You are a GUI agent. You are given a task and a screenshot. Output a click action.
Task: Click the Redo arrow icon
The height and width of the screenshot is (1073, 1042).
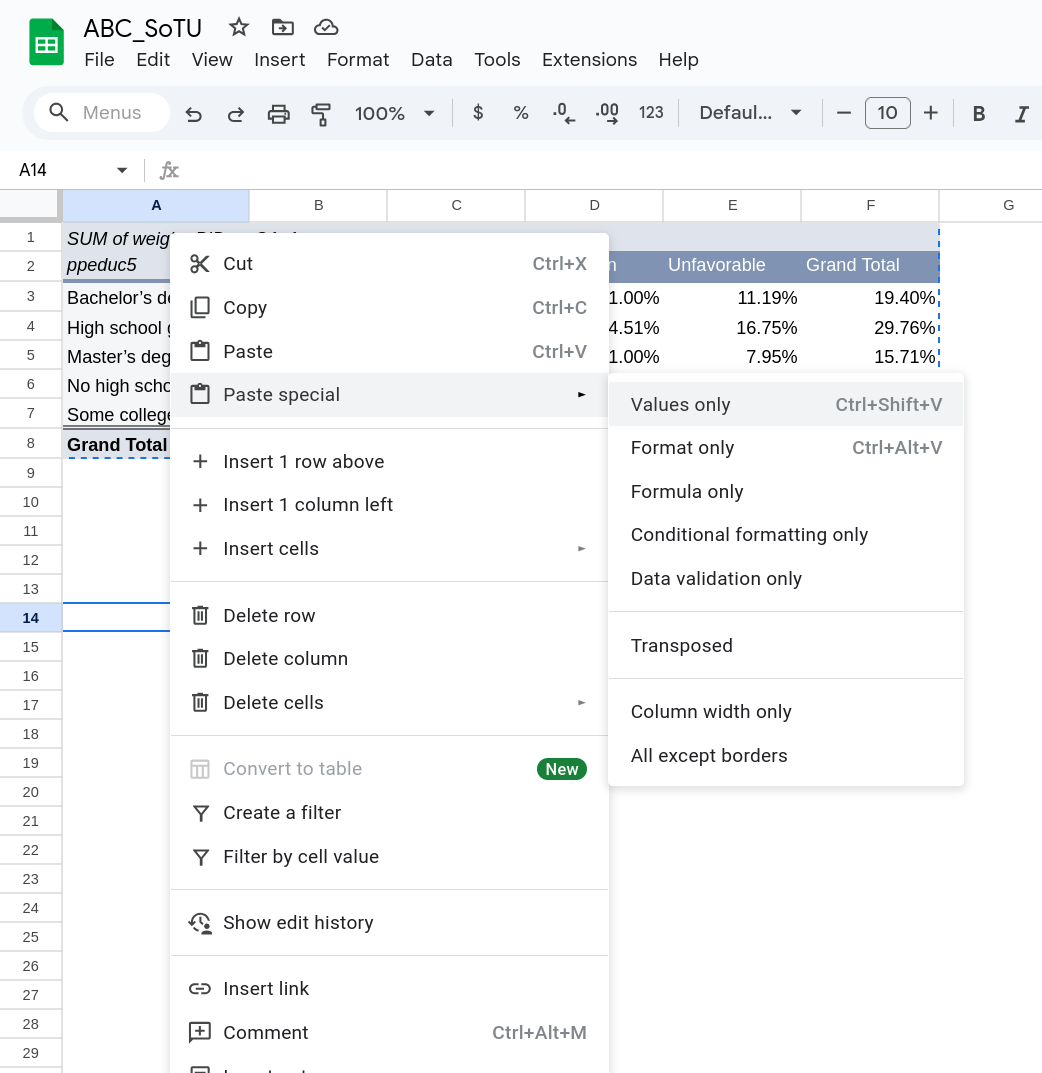(236, 114)
